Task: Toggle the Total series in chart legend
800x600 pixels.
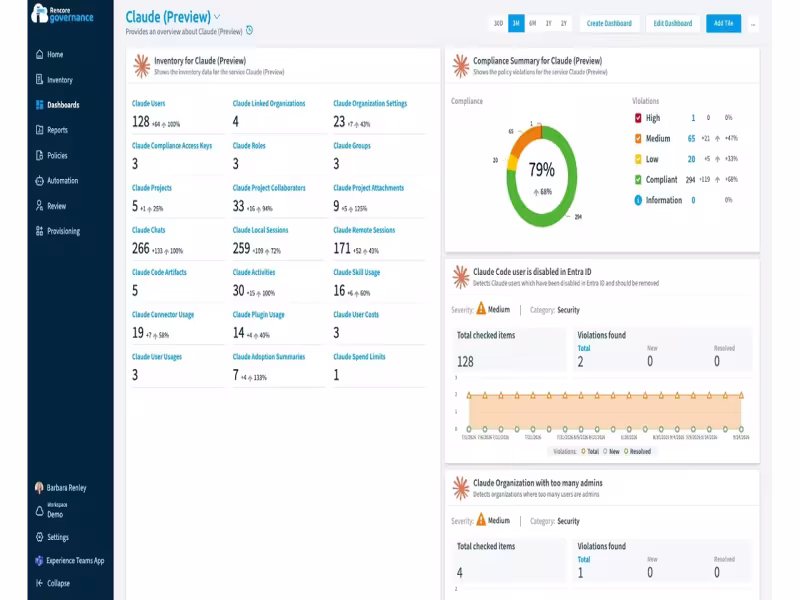Action: pos(590,451)
